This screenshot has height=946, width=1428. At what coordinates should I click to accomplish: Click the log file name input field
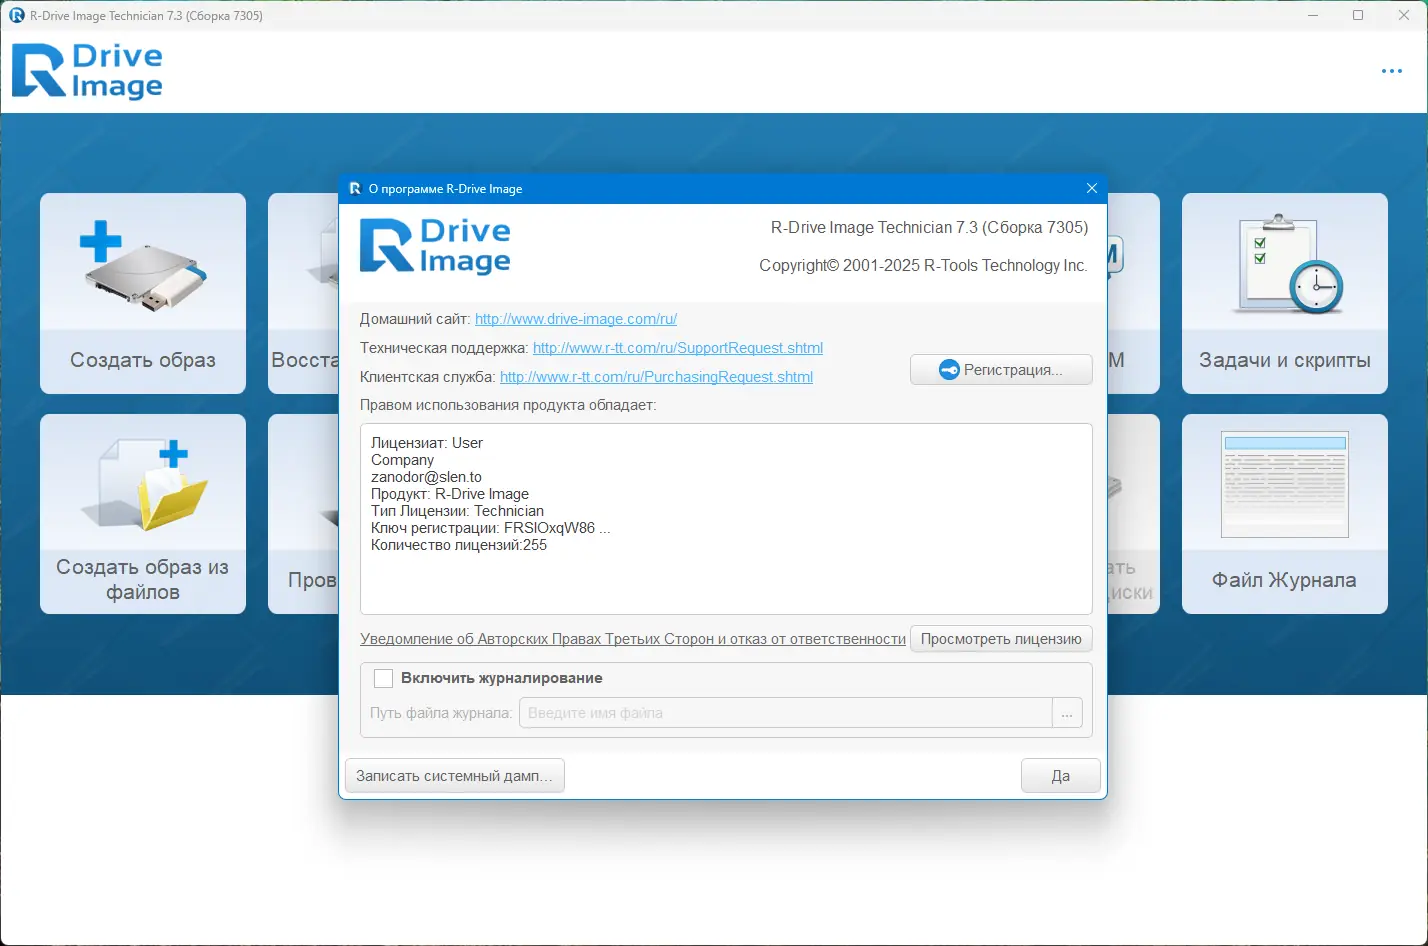click(786, 713)
